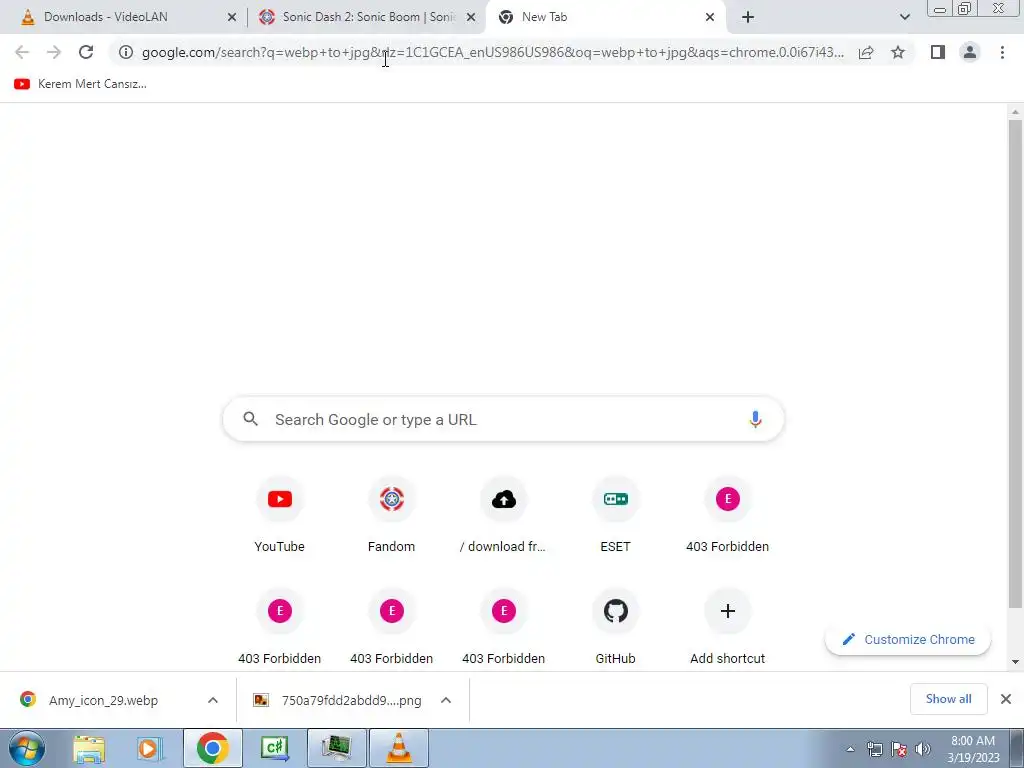Open the YouTube shortcut
This screenshot has width=1024, height=768.
[280, 516]
